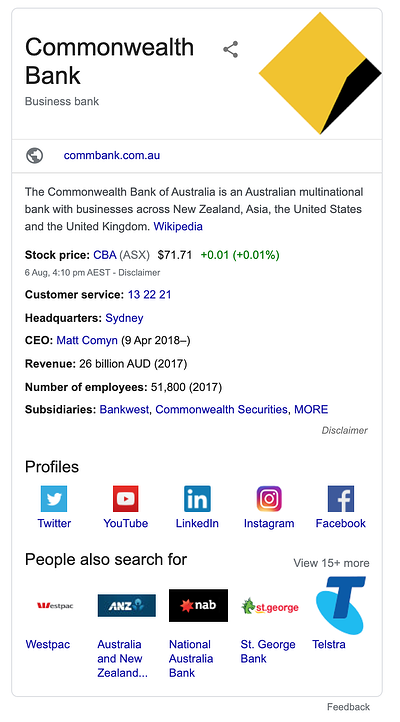The width and height of the screenshot is (400, 722).
Task: Open the Matt Comyn CEO link
Action: coord(87,341)
